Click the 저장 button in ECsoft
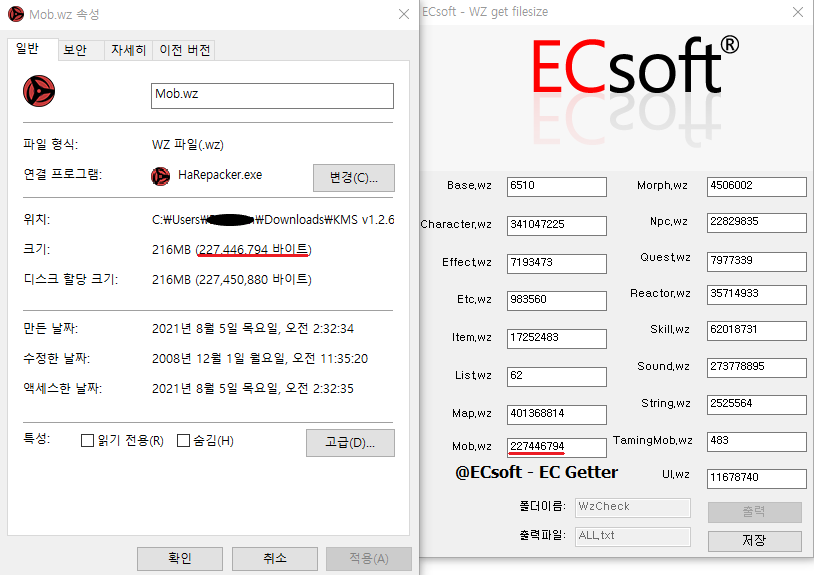814x575 pixels. [x=754, y=541]
